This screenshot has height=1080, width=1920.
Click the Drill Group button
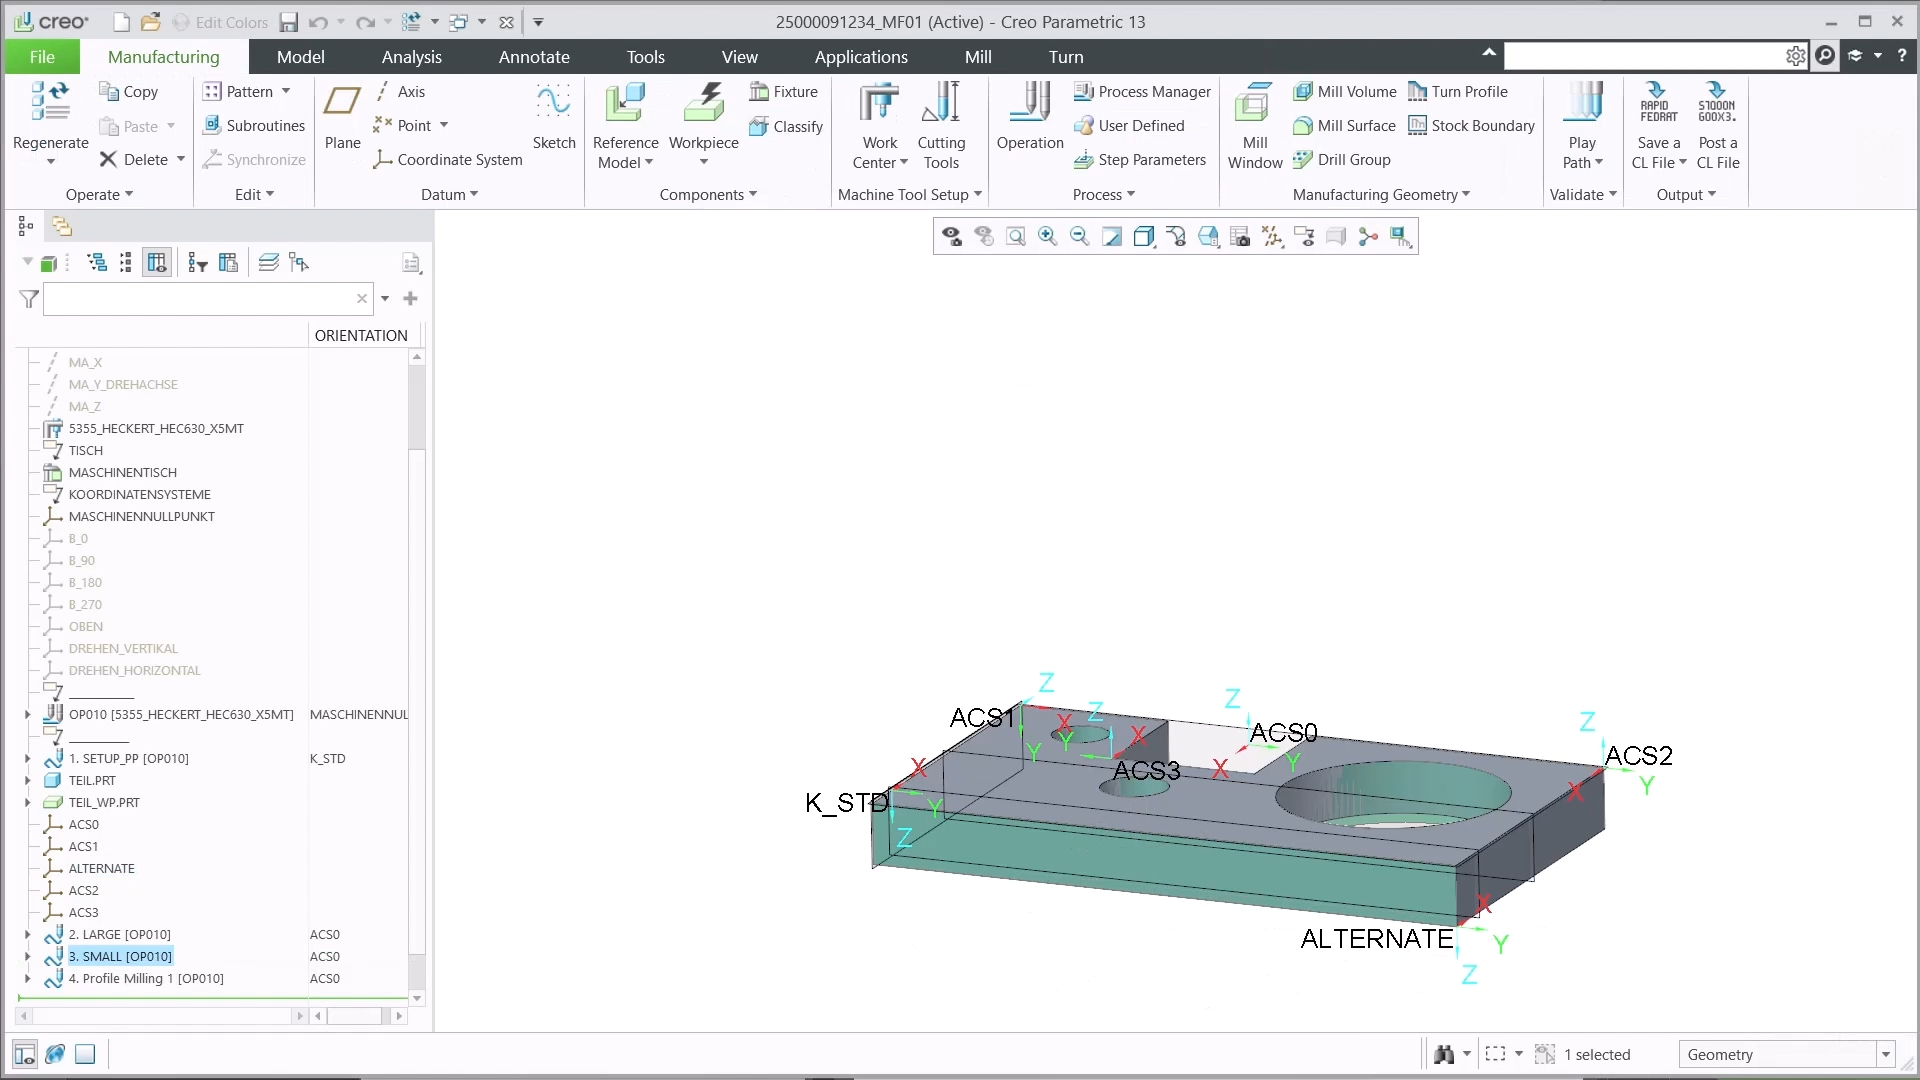pyautogui.click(x=1342, y=160)
